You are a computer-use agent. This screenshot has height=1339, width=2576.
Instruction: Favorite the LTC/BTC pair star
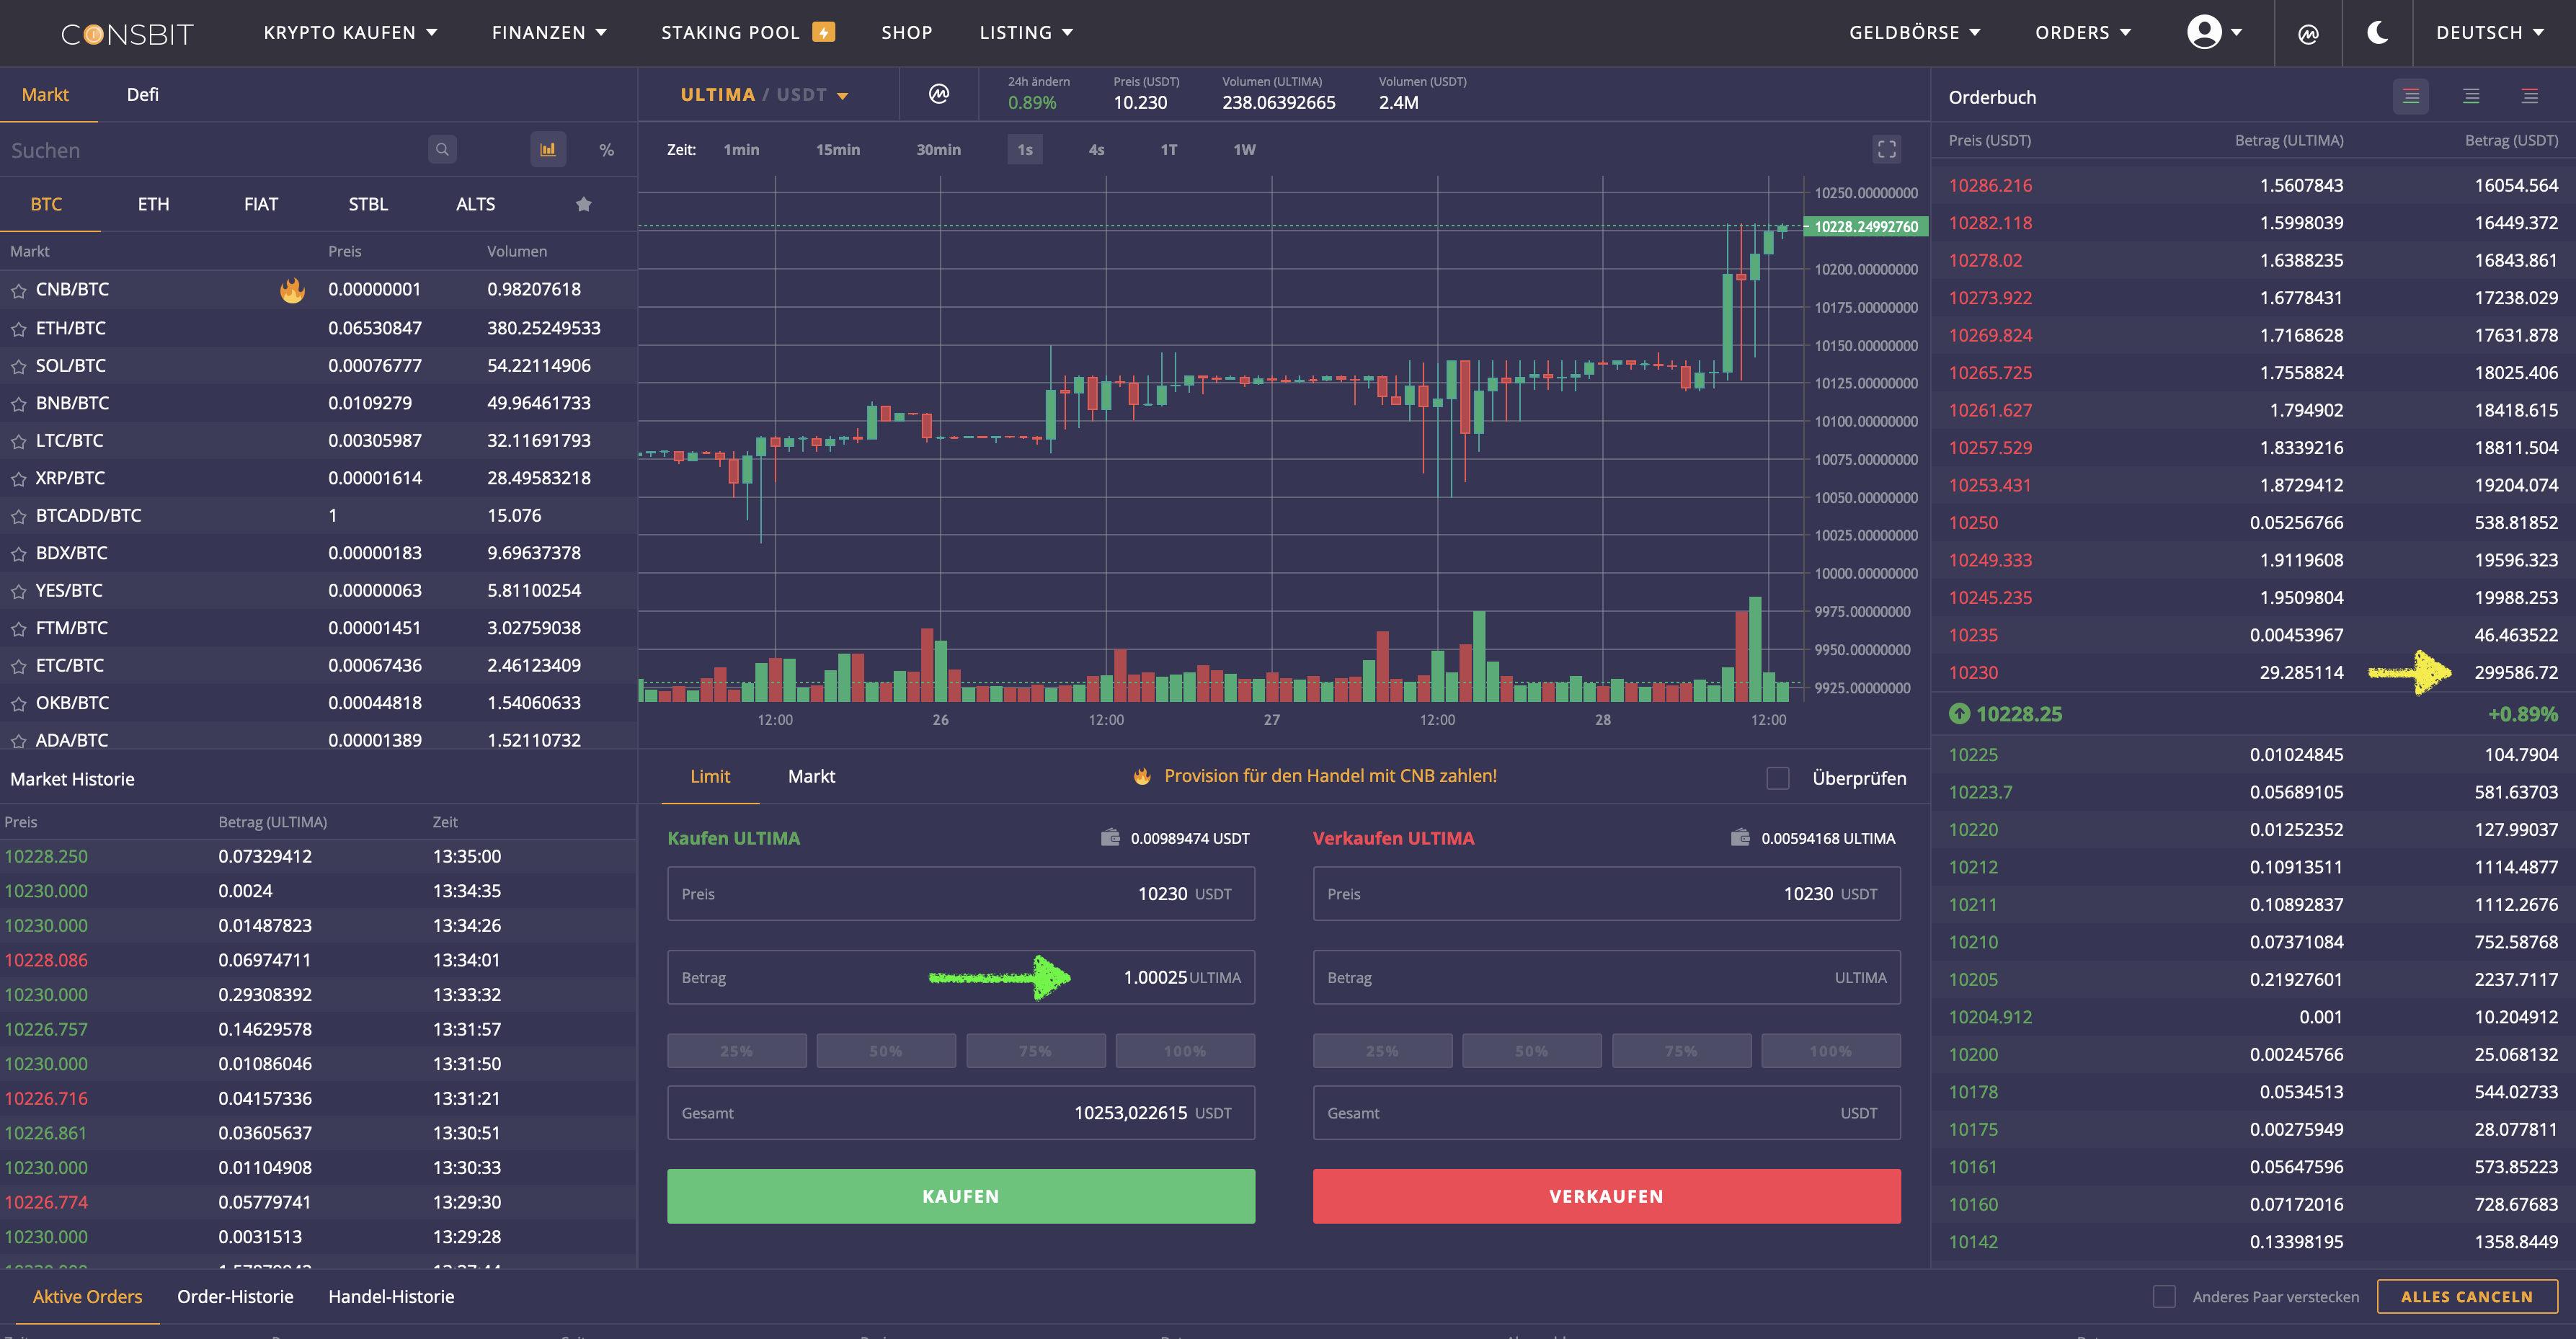[18, 442]
